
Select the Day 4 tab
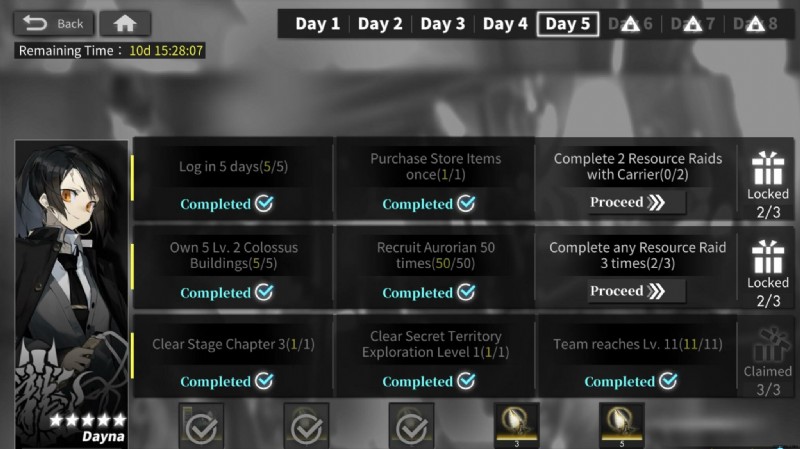coord(504,24)
